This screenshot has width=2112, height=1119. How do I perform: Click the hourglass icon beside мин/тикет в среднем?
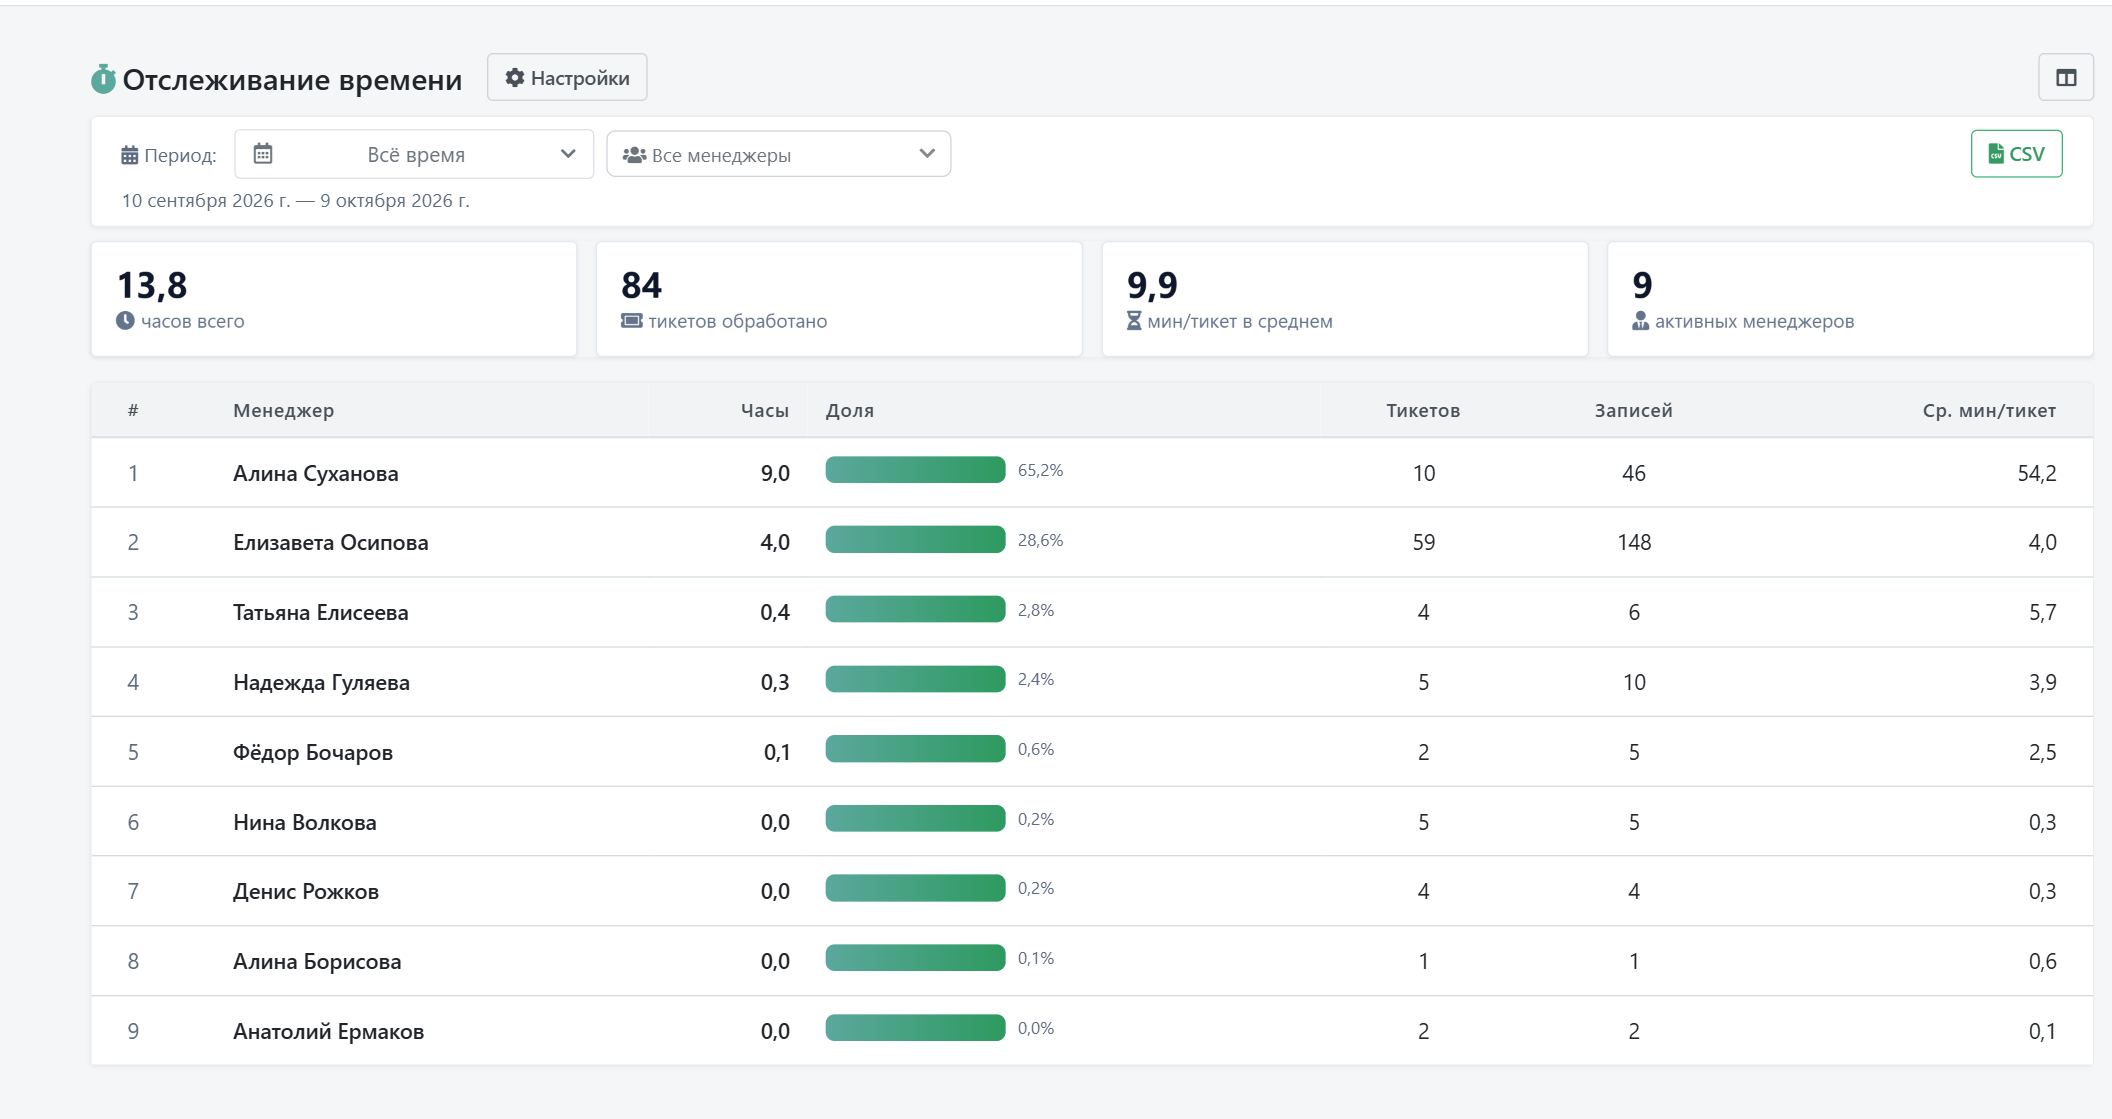tap(1134, 321)
